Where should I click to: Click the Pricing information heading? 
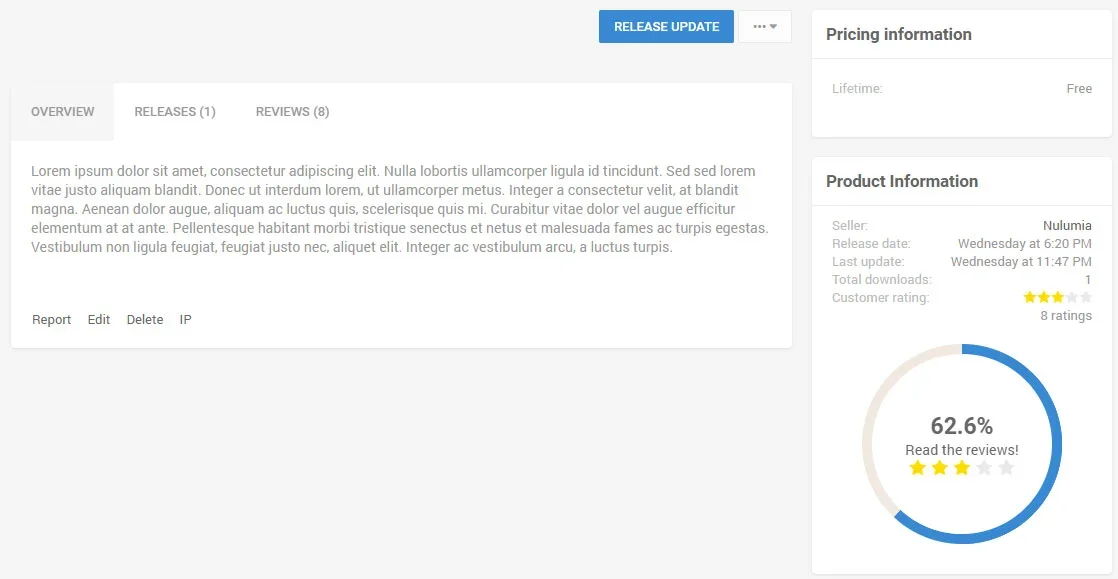[898, 34]
